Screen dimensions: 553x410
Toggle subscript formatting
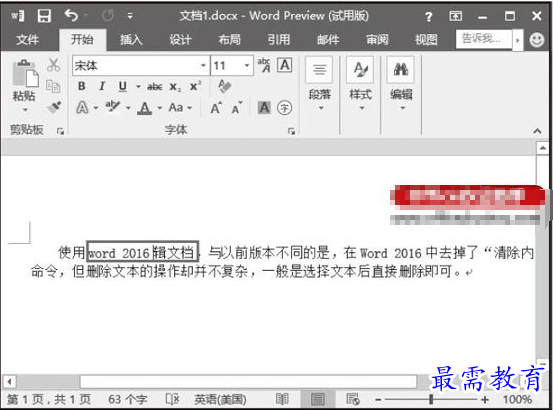pyautogui.click(x=175, y=87)
